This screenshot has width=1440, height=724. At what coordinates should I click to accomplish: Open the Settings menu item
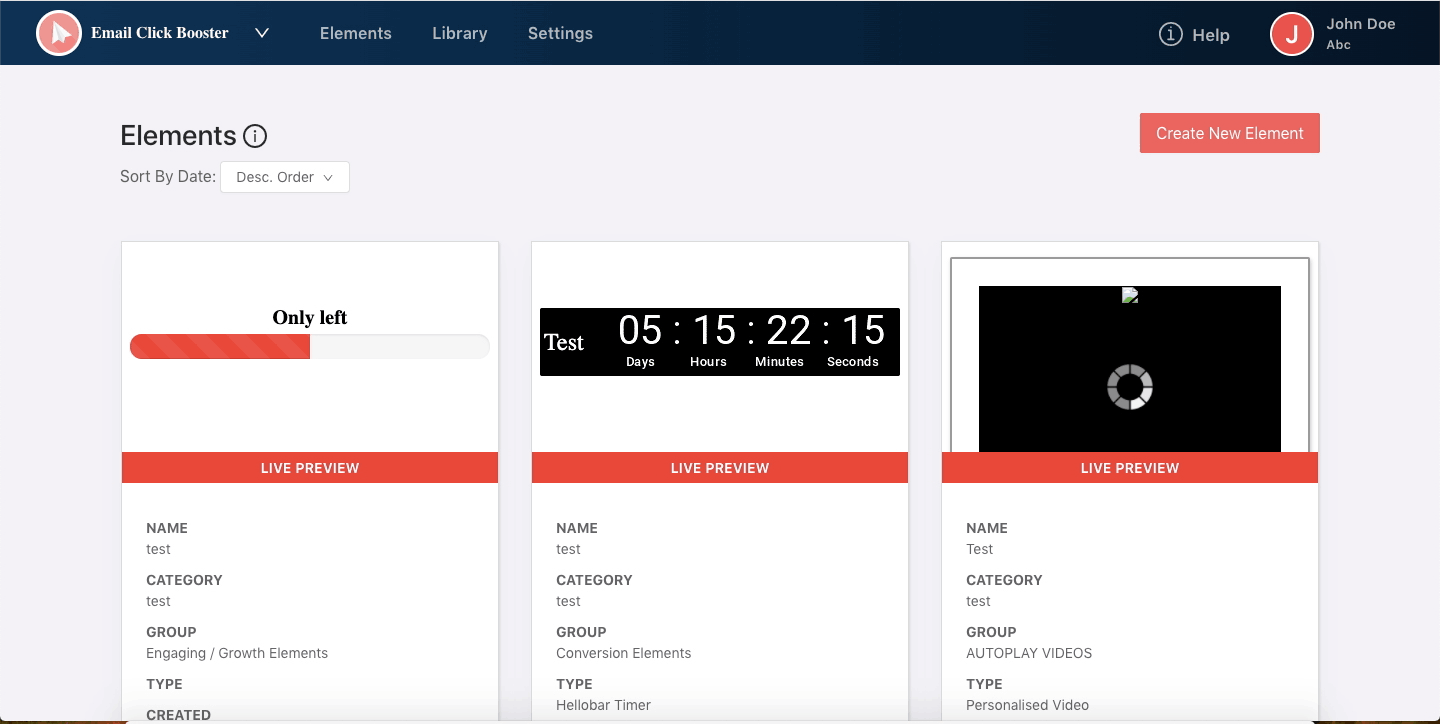click(560, 33)
